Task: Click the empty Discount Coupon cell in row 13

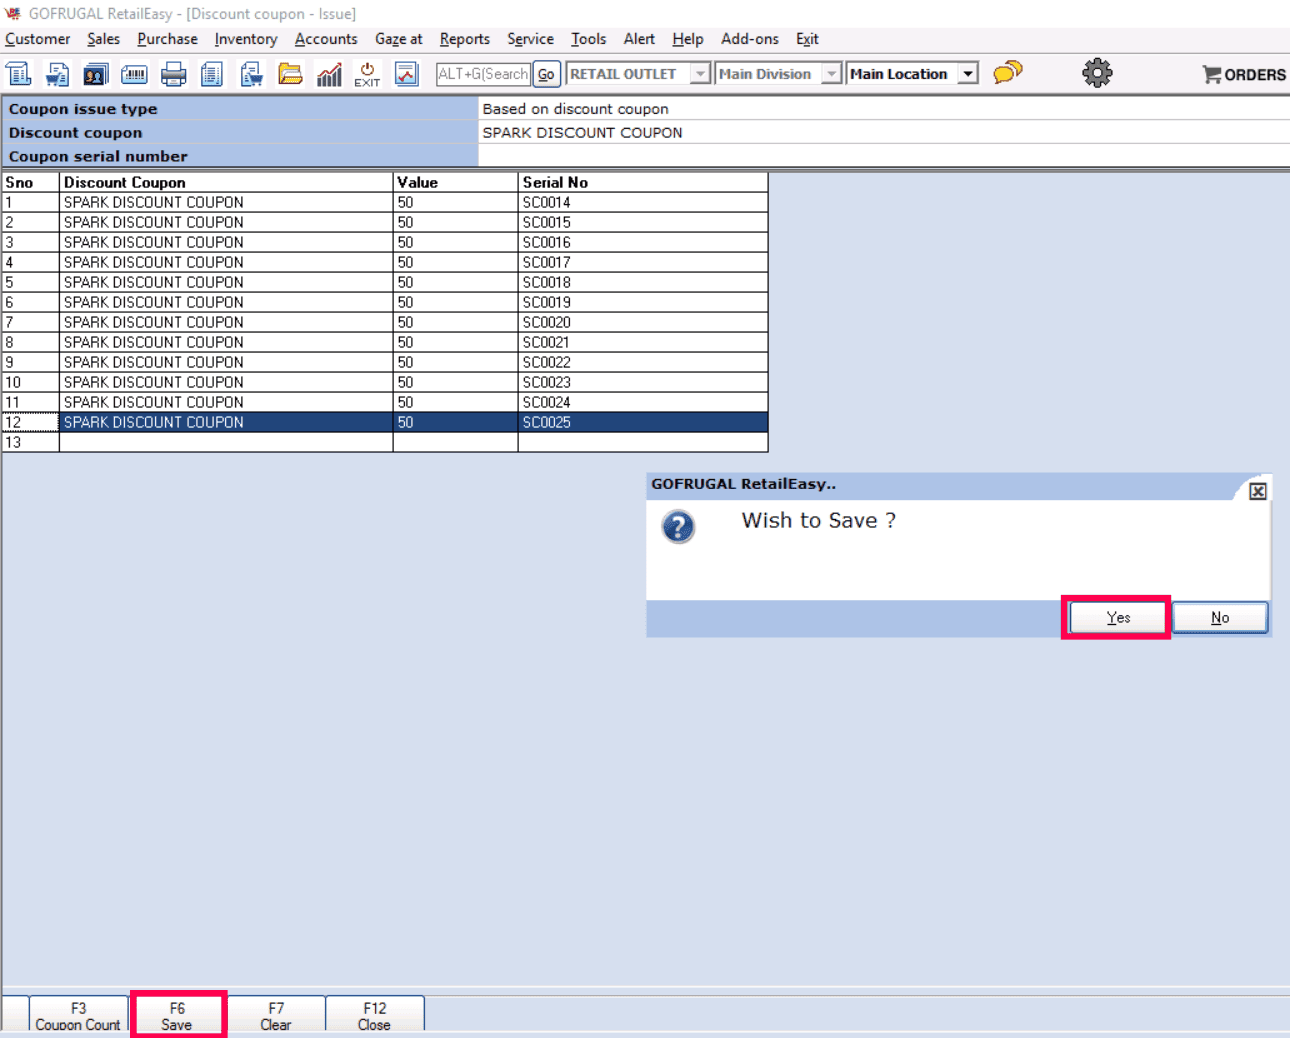Action: (226, 442)
